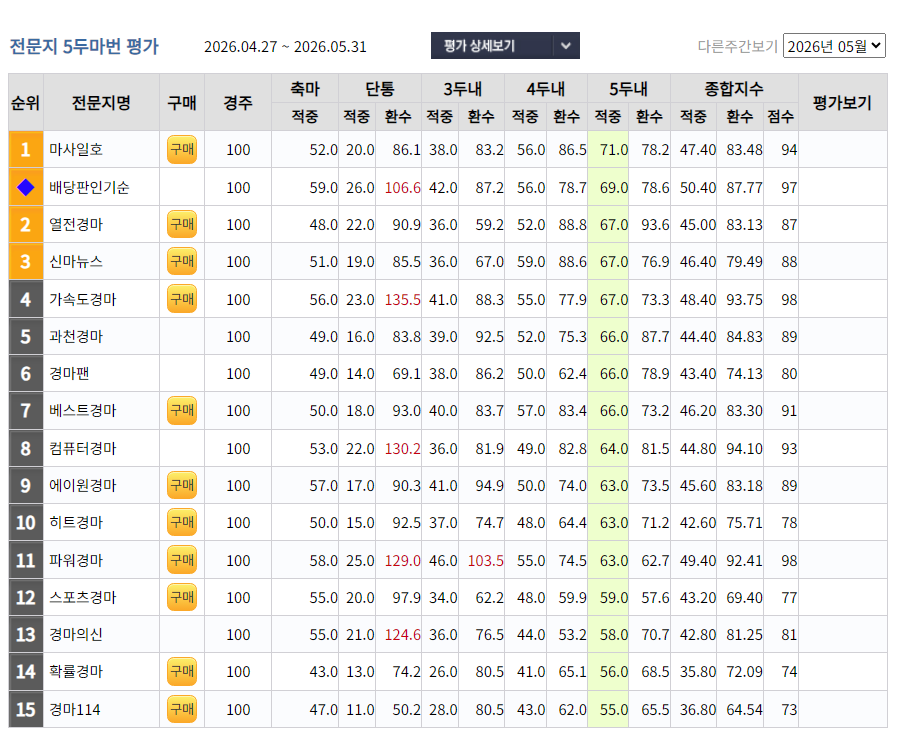Click the 4두내 column header
The height and width of the screenshot is (734, 898).
[x=546, y=89]
